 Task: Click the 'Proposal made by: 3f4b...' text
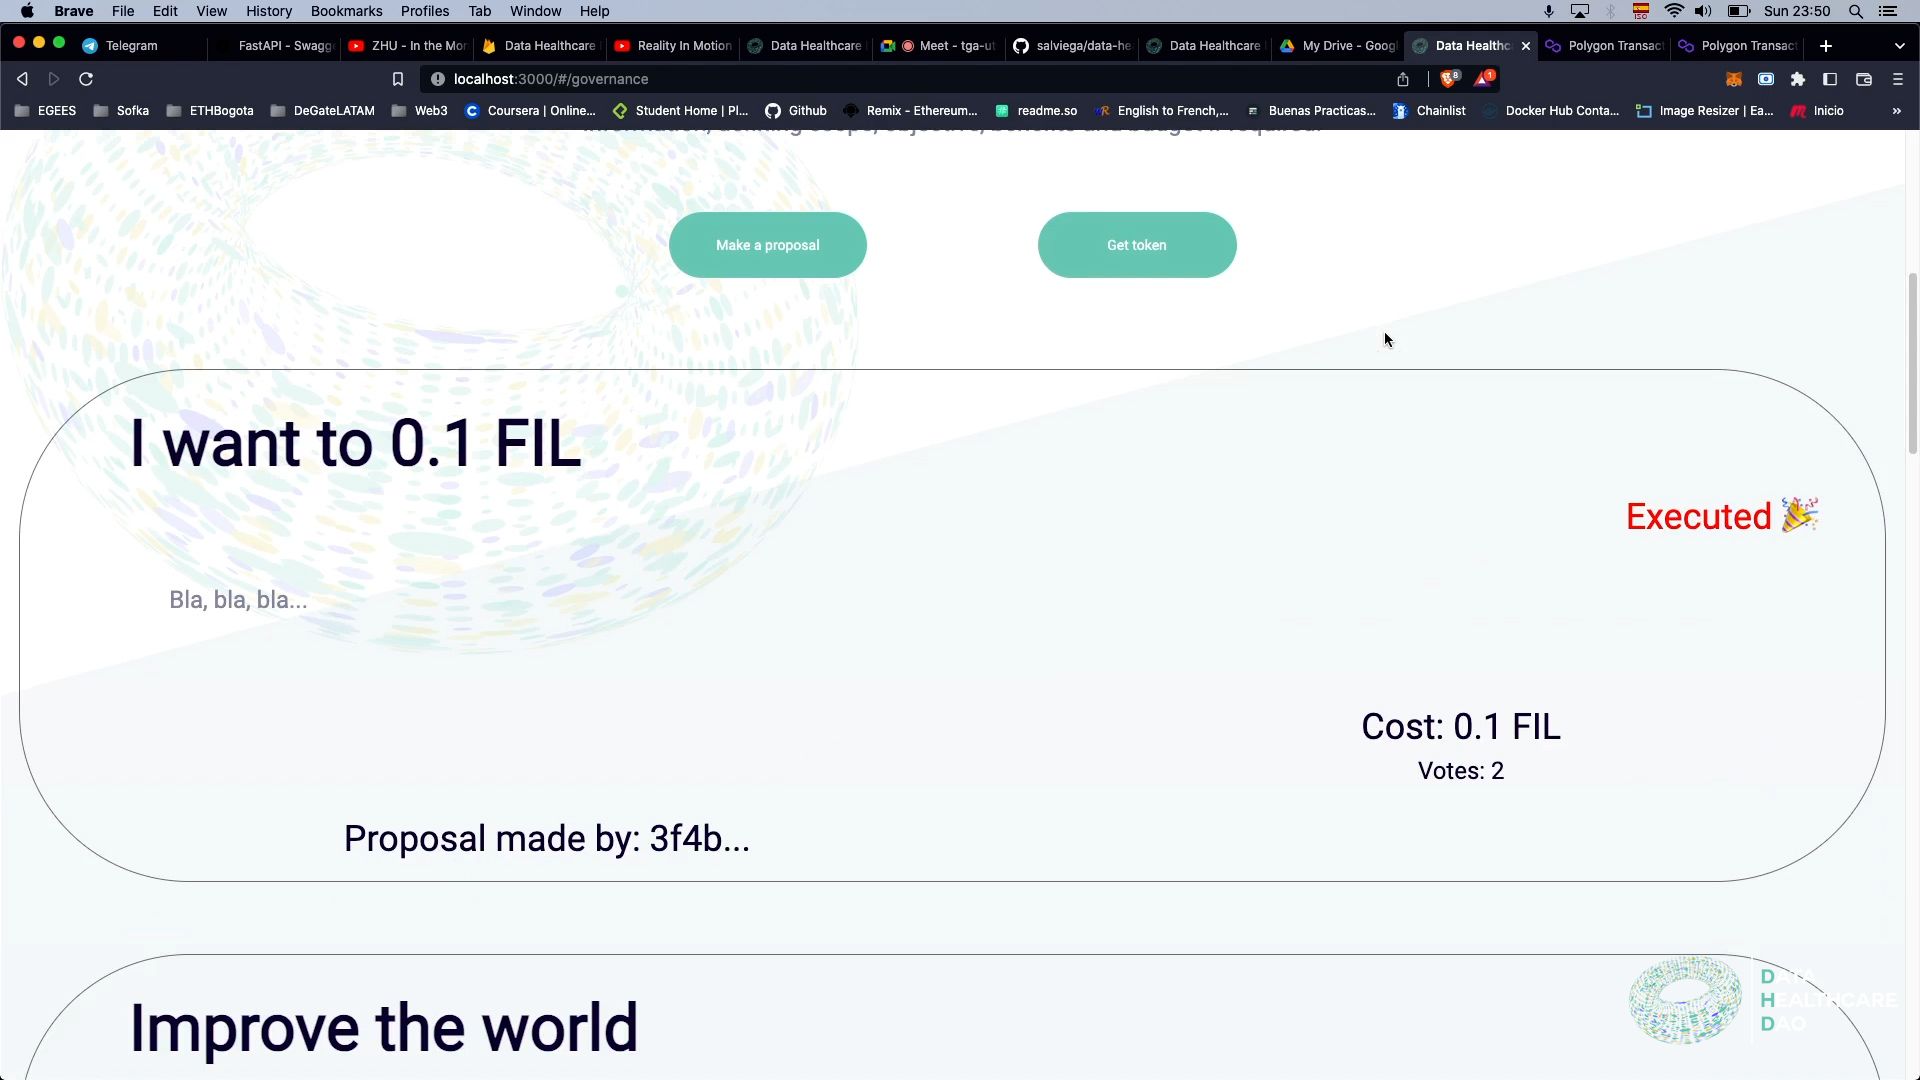click(547, 839)
